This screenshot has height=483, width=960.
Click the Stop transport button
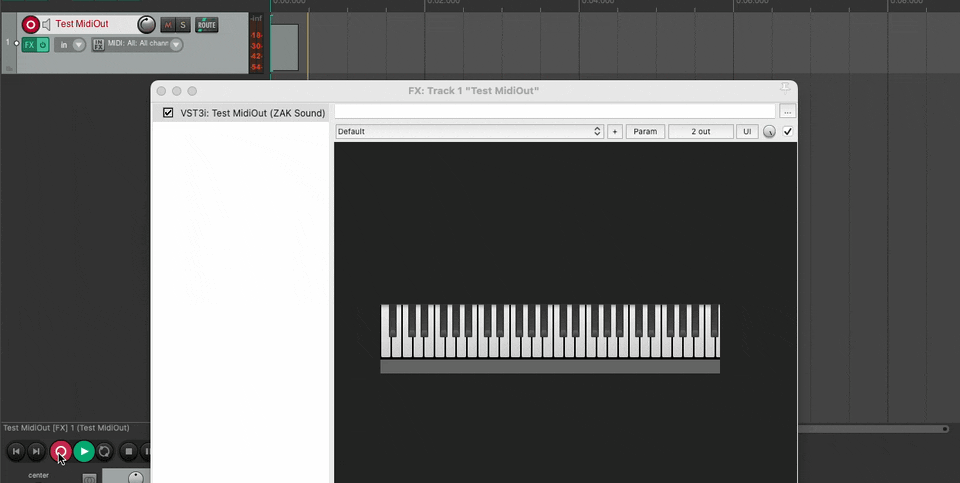point(129,452)
